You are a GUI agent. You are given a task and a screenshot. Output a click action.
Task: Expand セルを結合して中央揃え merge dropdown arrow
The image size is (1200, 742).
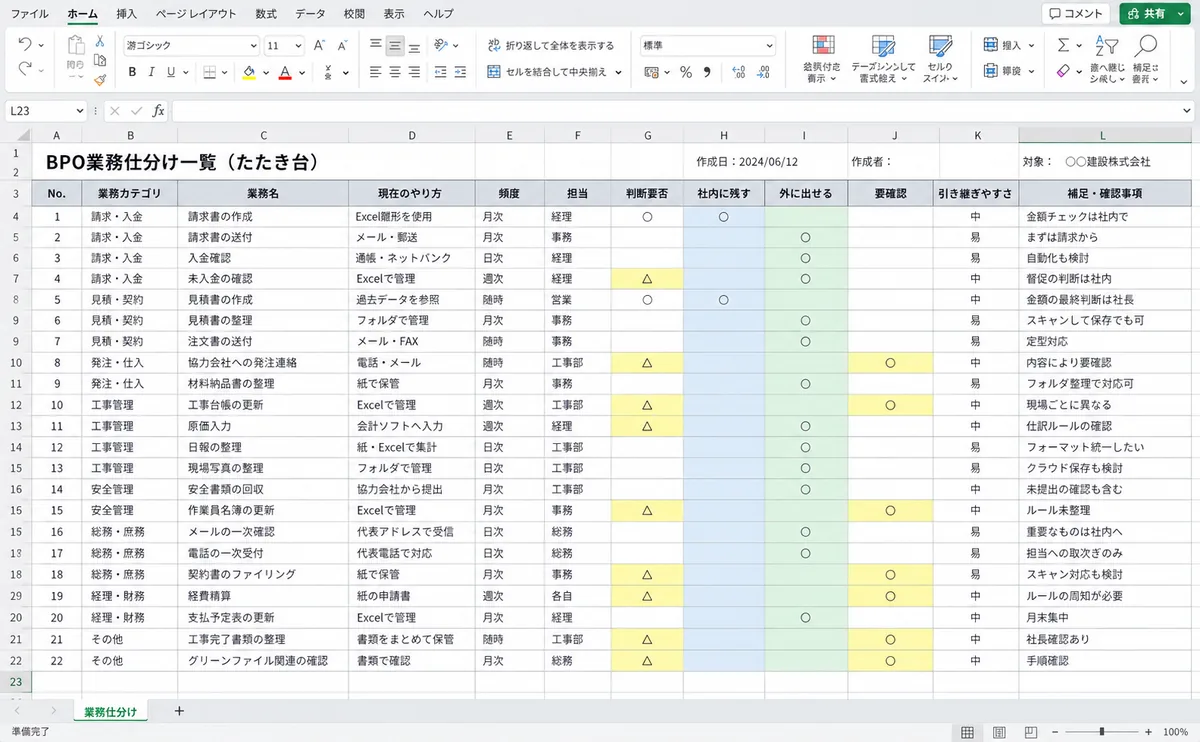[618, 72]
